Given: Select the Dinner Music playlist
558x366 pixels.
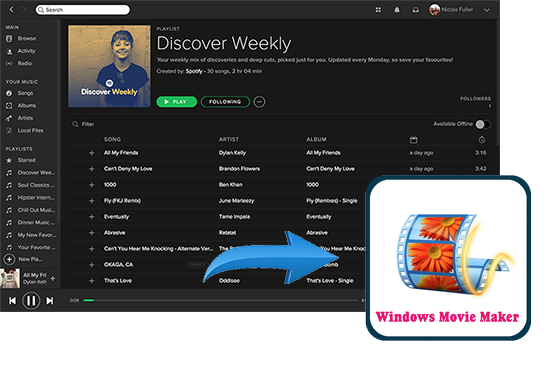Looking at the screenshot, I should [36, 222].
